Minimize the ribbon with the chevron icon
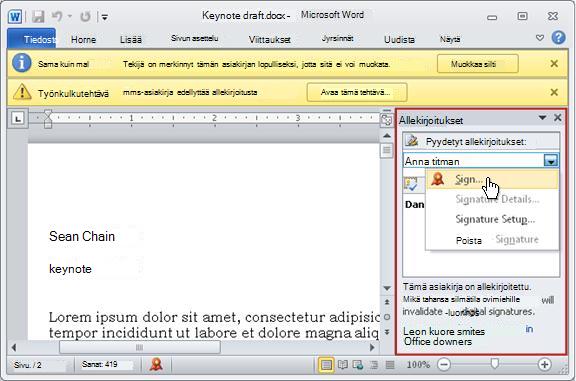This screenshot has height=381, width=576. click(x=540, y=38)
